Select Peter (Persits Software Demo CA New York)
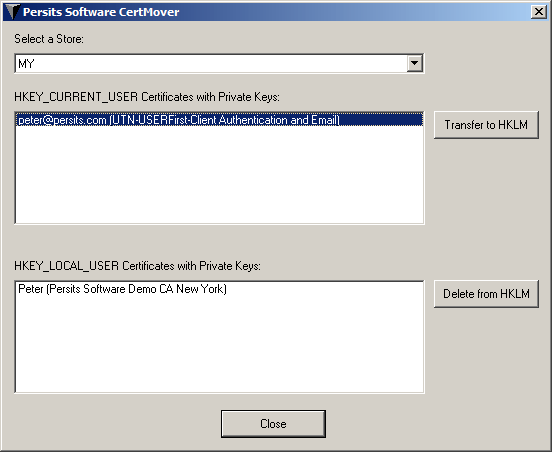 pos(123,289)
